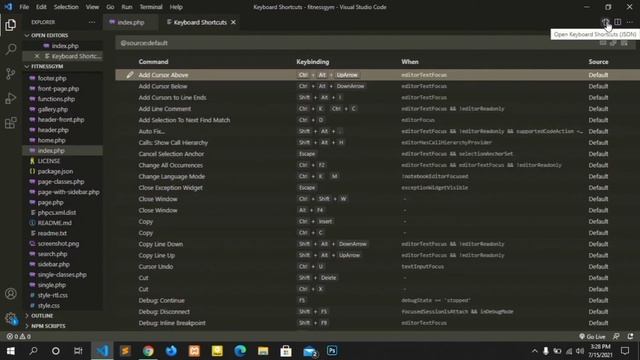
Task: Click the When column header
Action: tap(410, 62)
